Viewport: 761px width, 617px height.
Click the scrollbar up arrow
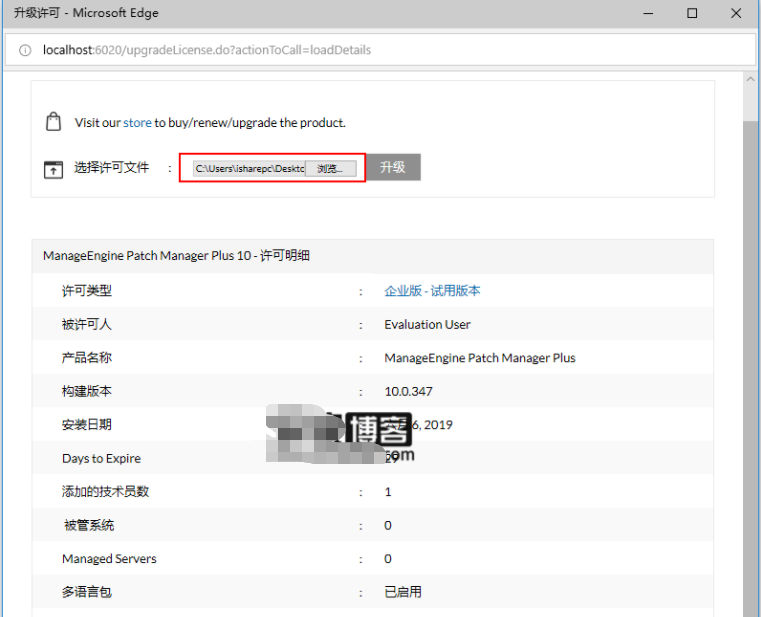tap(750, 79)
